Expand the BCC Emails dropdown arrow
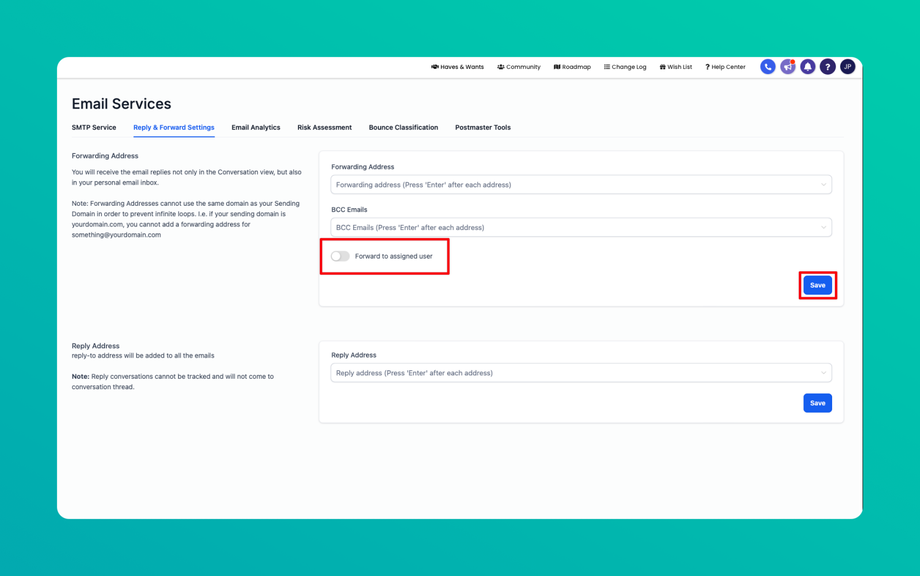This screenshot has width=920, height=576. coord(823,228)
